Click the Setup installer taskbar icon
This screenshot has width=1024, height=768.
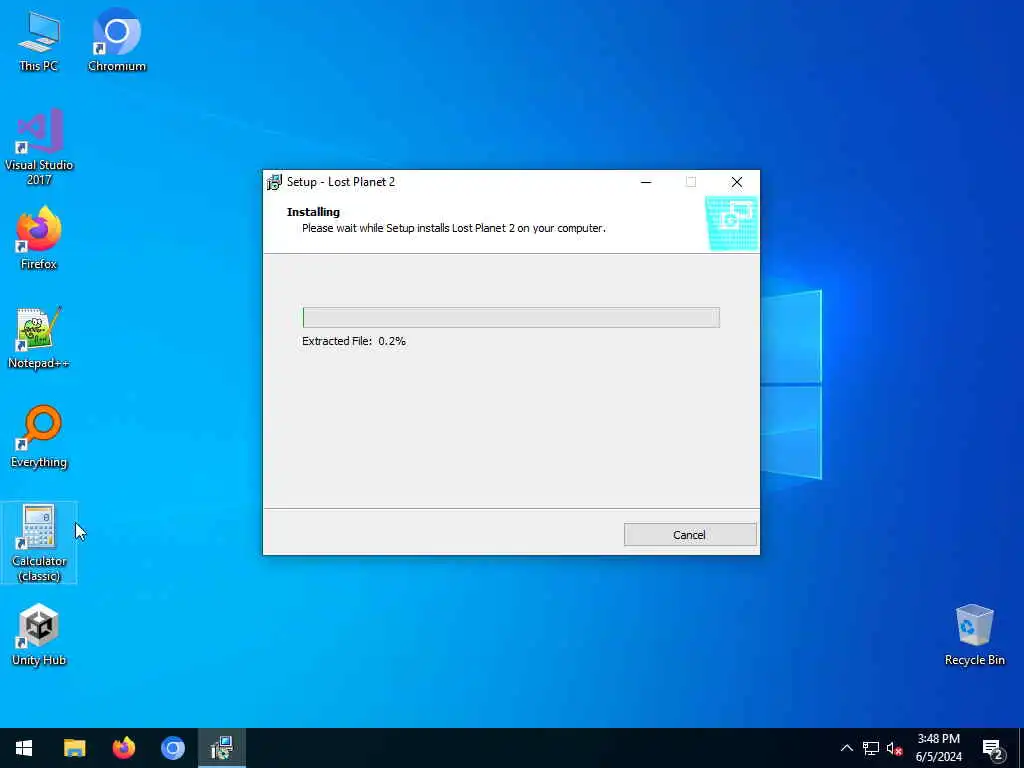click(222, 748)
